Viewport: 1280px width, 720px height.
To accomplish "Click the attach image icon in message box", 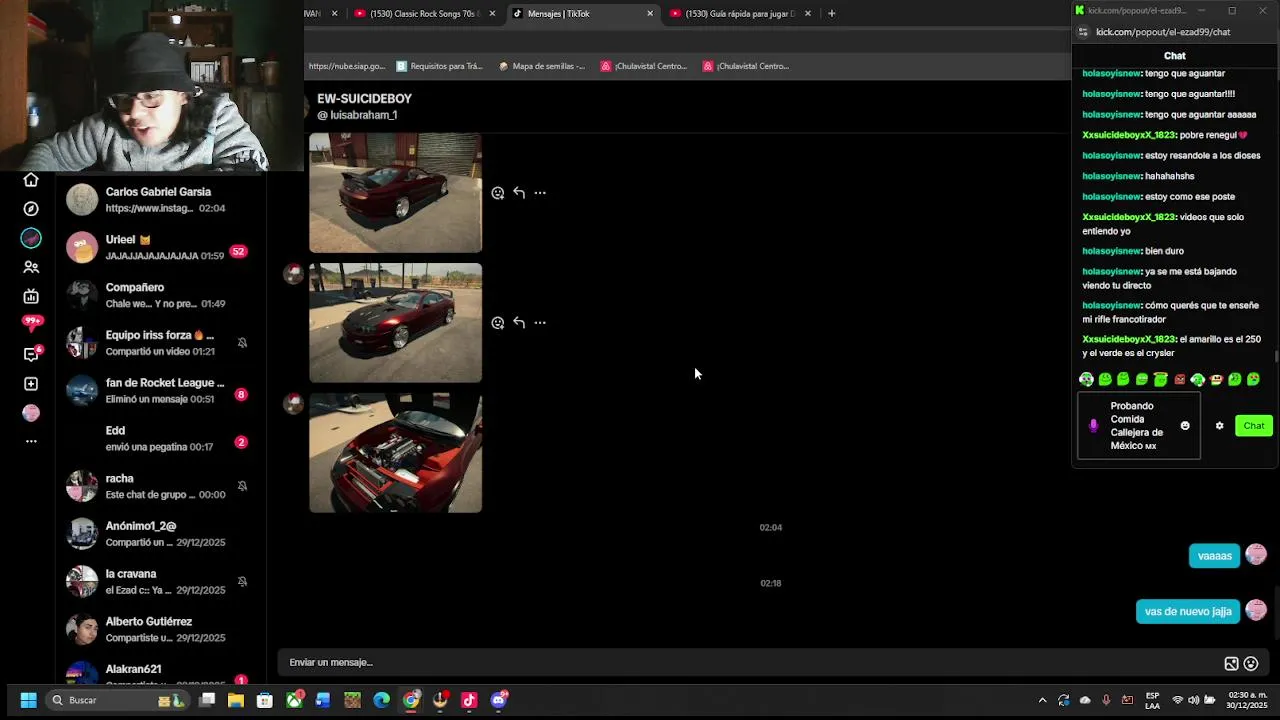I will coord(1231,663).
